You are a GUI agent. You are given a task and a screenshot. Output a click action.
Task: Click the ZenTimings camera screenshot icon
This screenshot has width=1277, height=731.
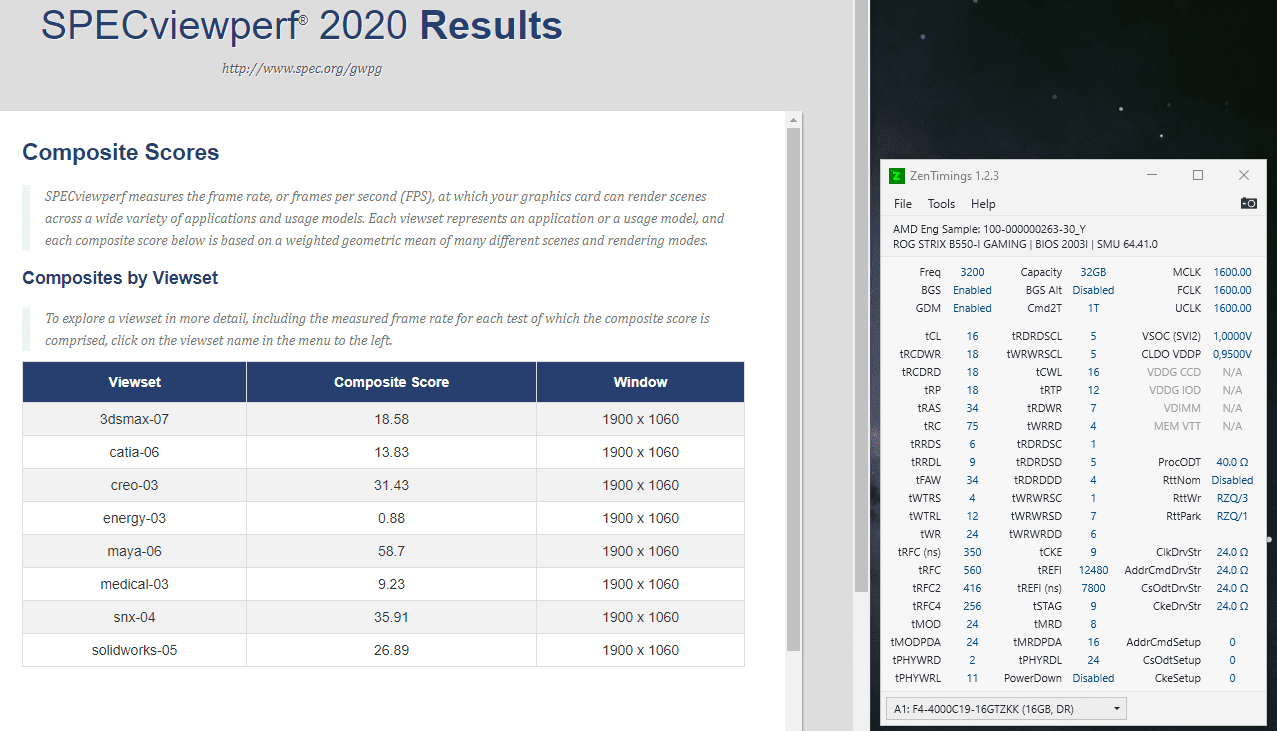point(1248,203)
